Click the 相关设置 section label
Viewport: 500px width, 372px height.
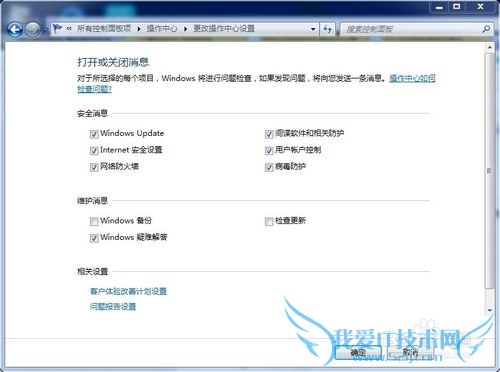[x=92, y=272]
